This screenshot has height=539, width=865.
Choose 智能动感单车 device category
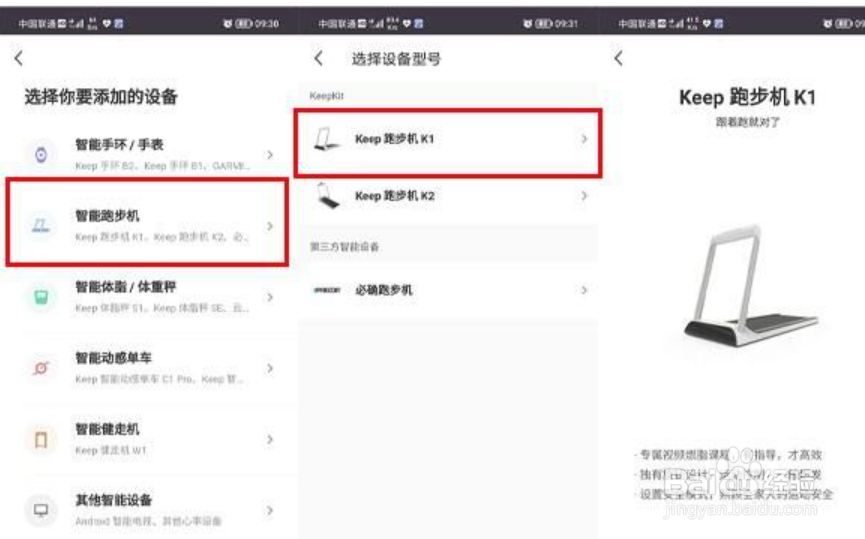(149, 368)
